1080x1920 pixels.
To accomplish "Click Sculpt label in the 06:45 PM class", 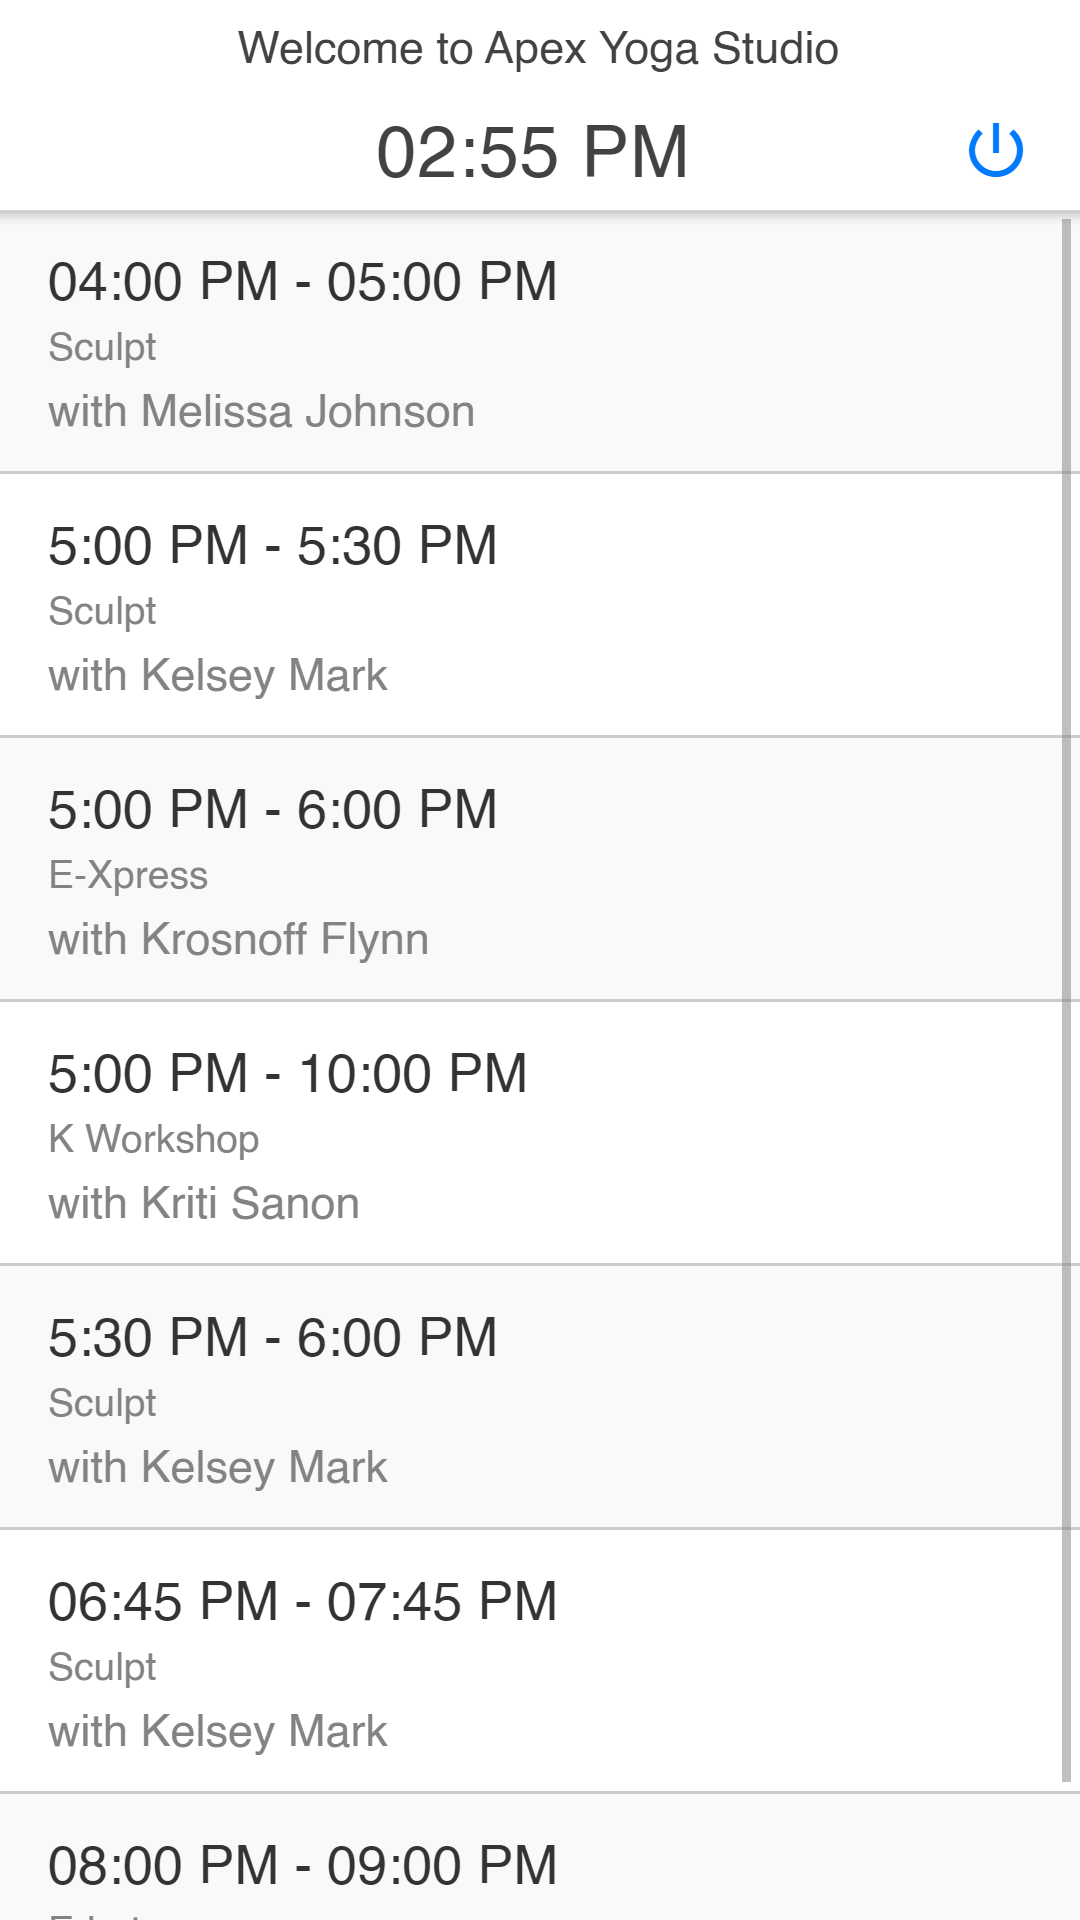I will [102, 1668].
